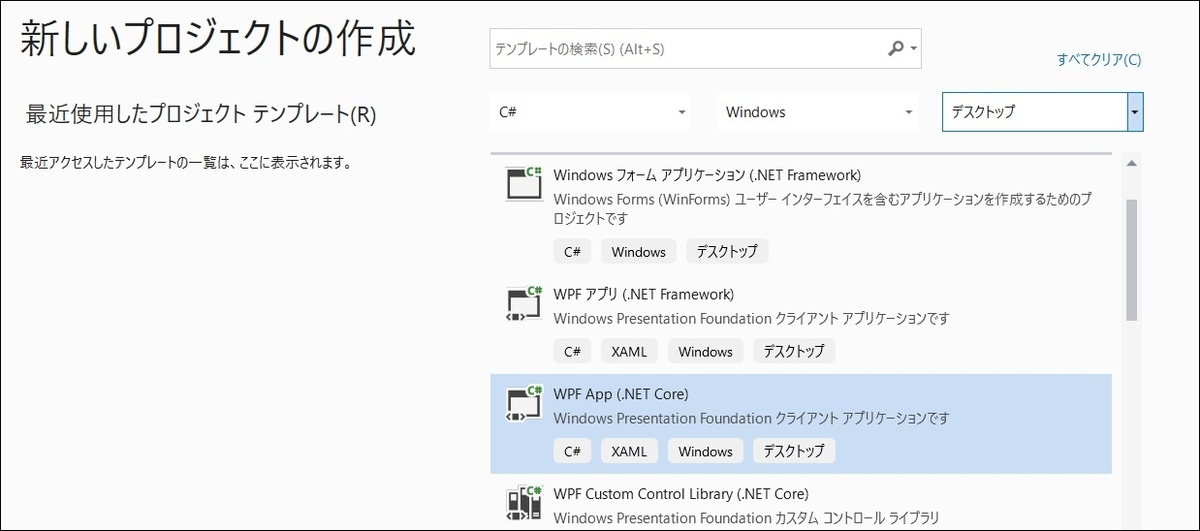This screenshot has height=531, width=1200.
Task: Click the カスタム コントロール ライブラリ description
Action: 746,518
